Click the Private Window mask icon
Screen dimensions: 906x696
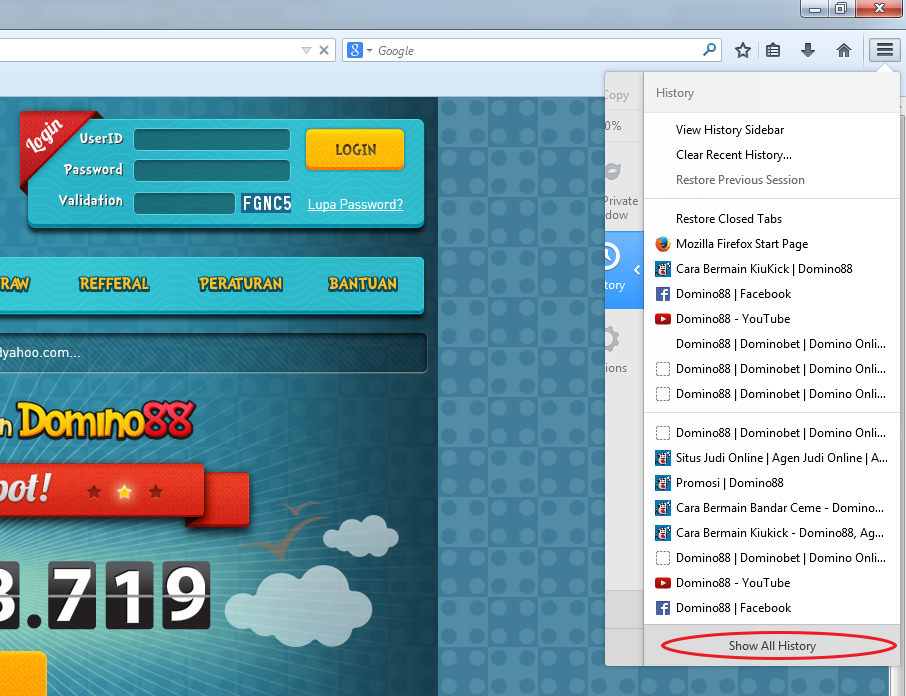612,171
